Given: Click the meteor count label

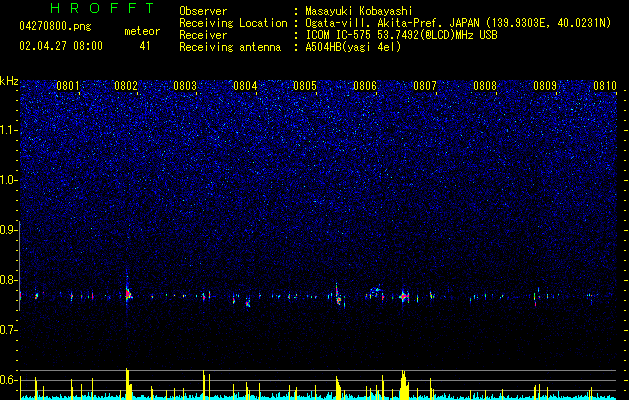Looking at the screenshot, I should pos(142,31).
